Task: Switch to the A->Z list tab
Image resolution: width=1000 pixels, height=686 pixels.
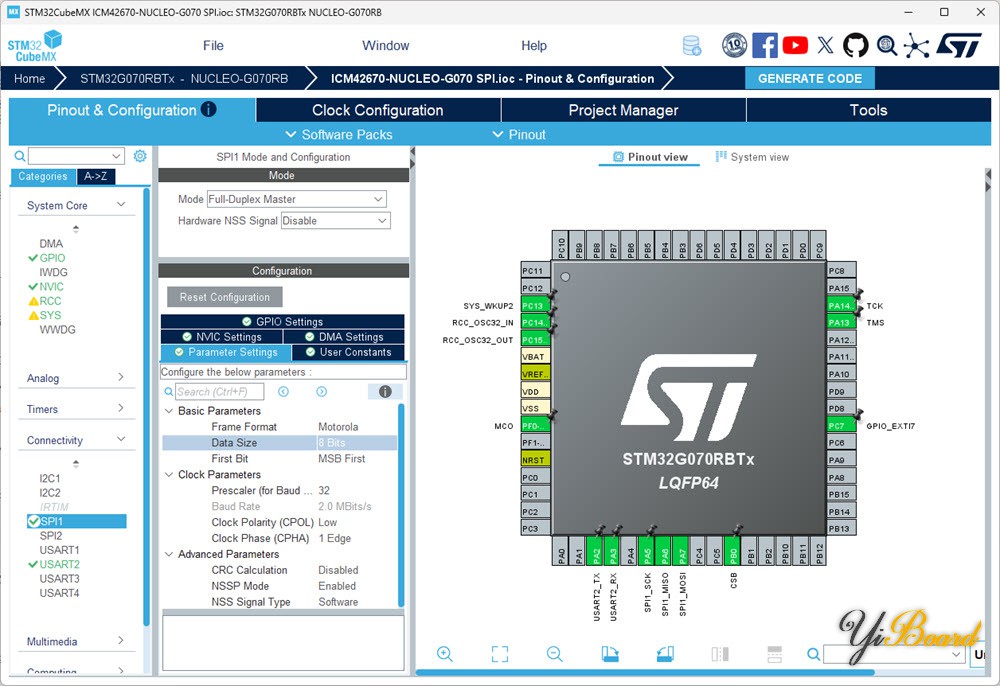Action: 96,177
